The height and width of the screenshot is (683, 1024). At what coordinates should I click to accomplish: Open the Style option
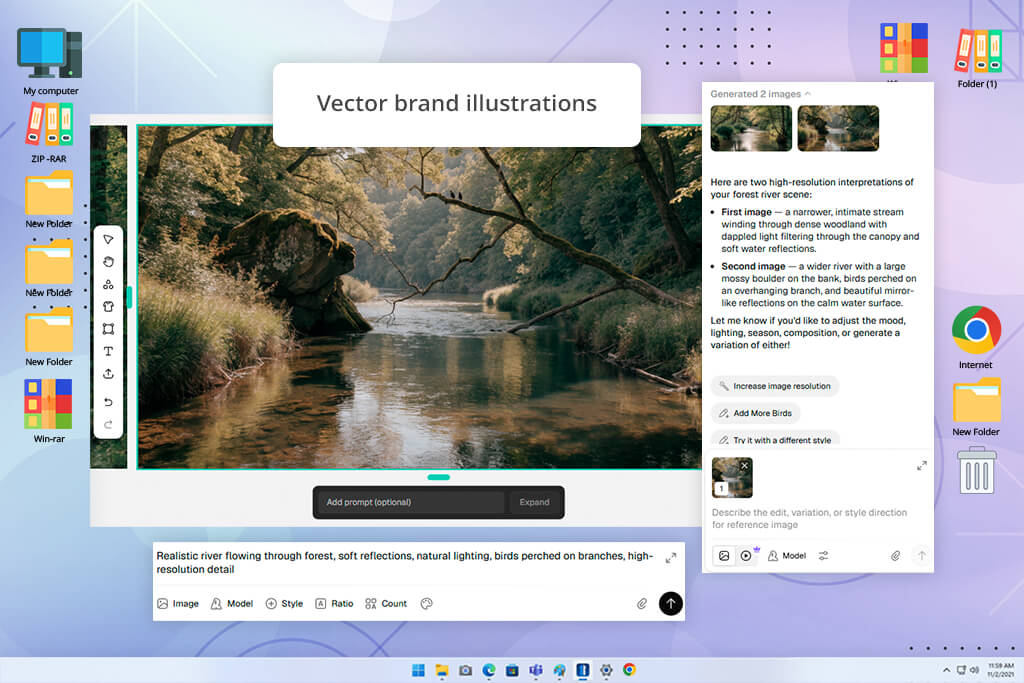coord(284,603)
